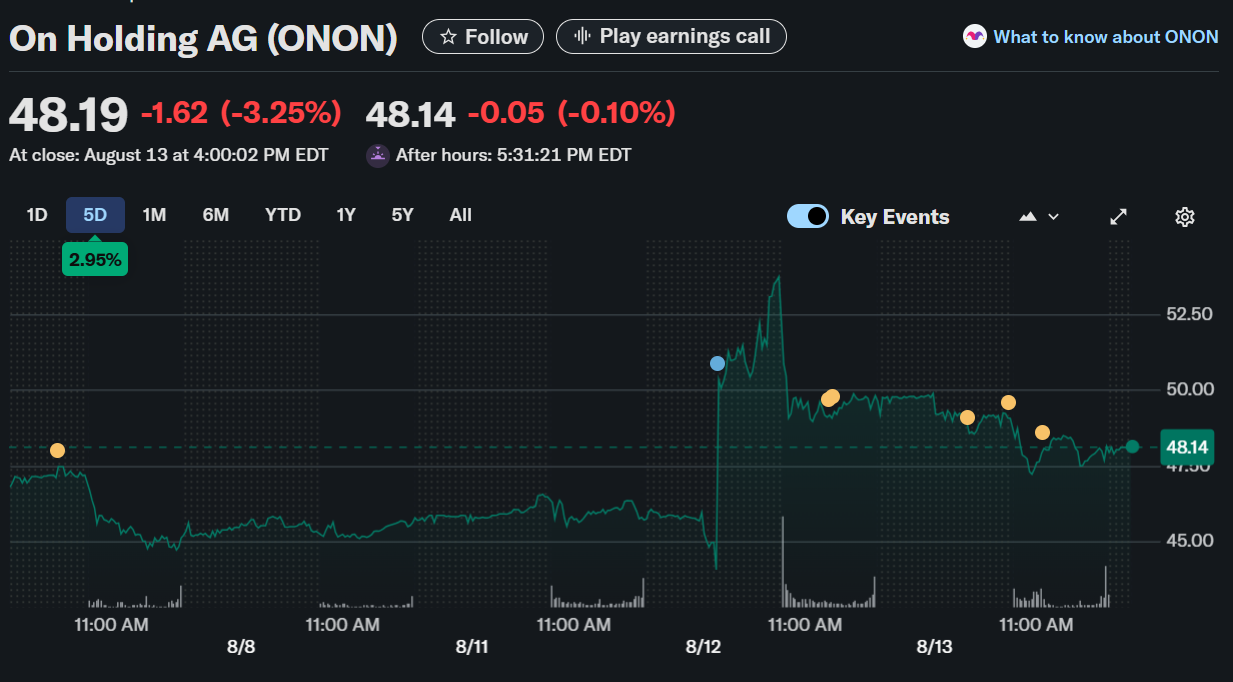Click the On Holding AG (ONON) title
1233x682 pixels.
(204, 39)
